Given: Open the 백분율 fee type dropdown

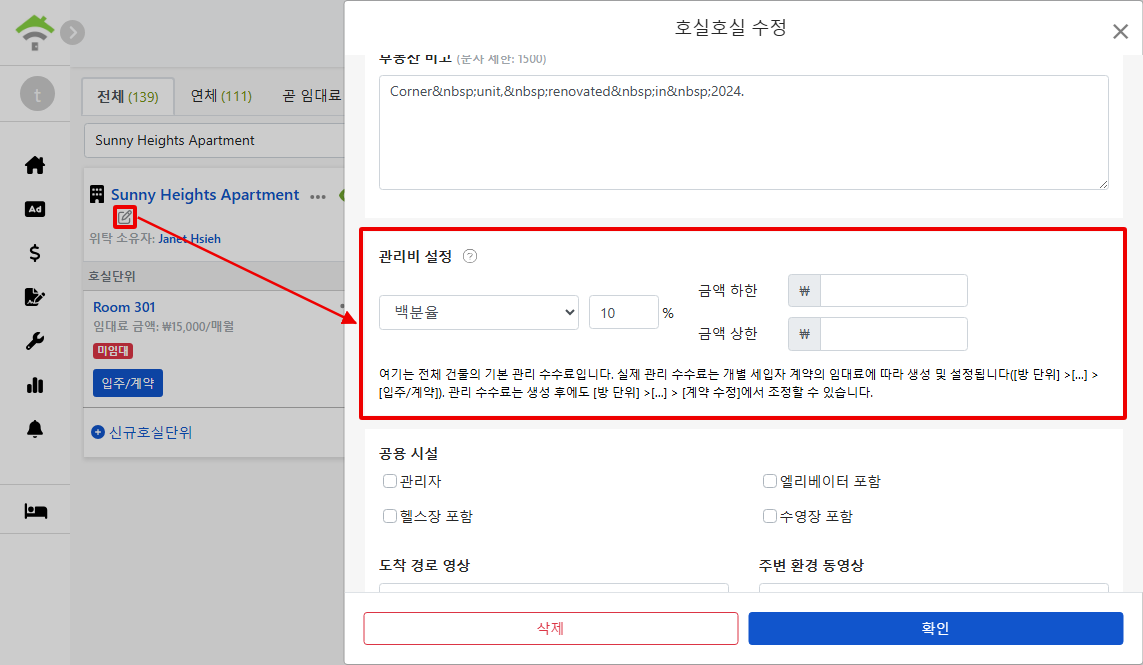Looking at the screenshot, I should click(479, 312).
